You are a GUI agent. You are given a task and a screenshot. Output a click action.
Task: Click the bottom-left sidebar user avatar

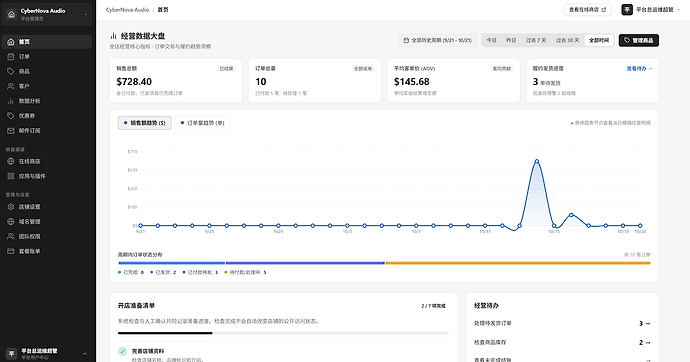(x=11, y=353)
